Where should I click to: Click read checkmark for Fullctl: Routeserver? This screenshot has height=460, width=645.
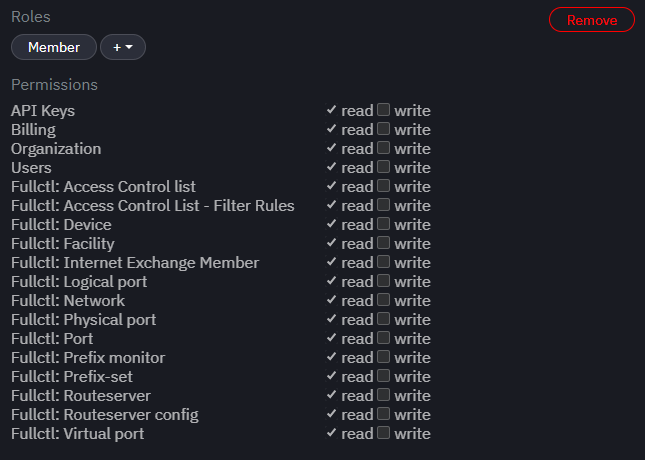[x=331, y=395]
